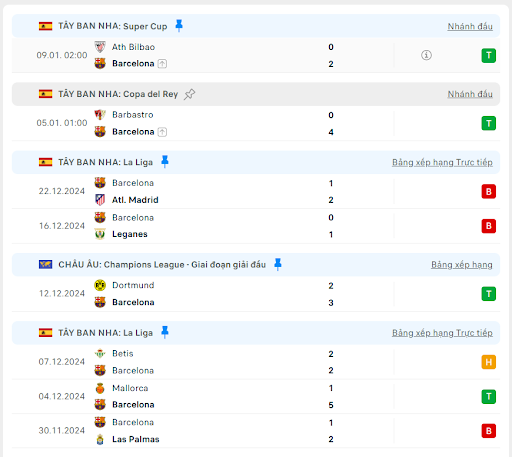Click the green T badge for Ath Bilbao match
The width and height of the screenshot is (512, 457).
(x=488, y=55)
